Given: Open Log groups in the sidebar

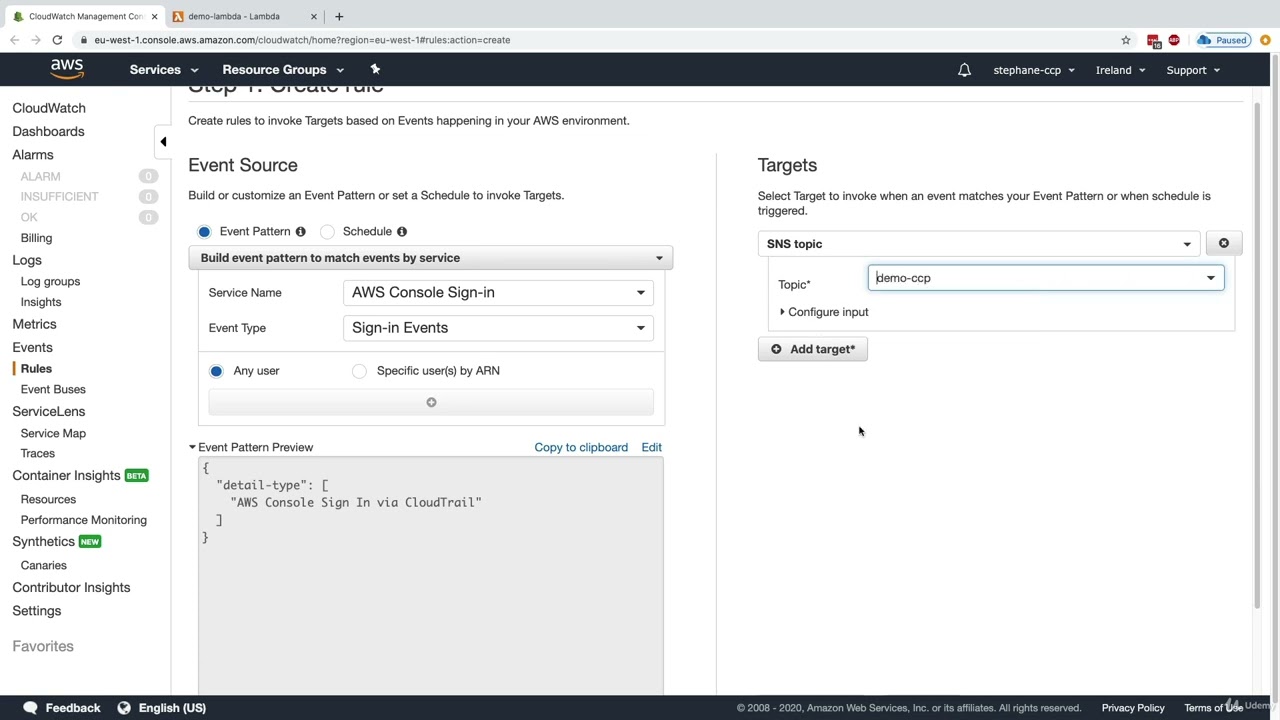Looking at the screenshot, I should click(x=50, y=282).
